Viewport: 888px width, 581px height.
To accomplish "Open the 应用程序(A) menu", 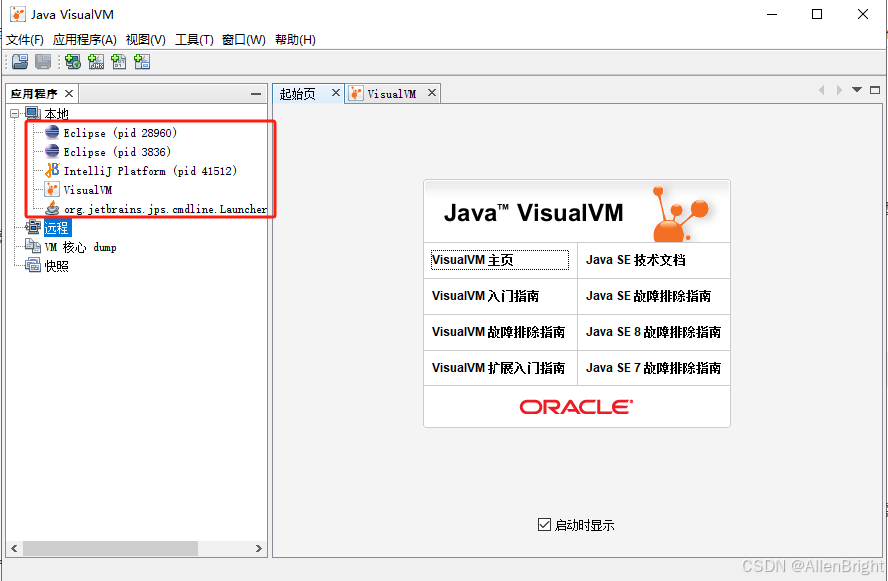I will (x=84, y=40).
